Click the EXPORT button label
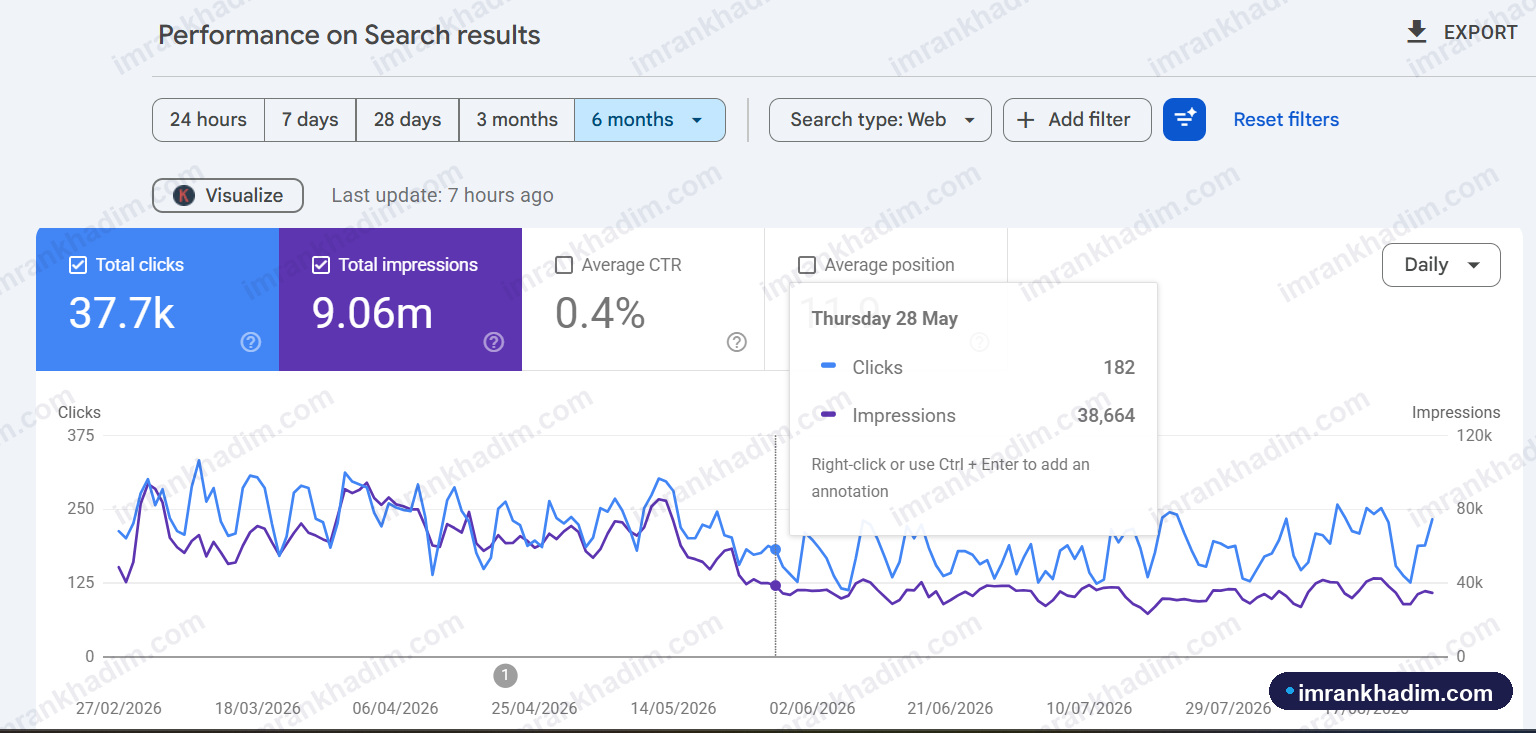Screen dimensions: 1536x733 pos(1481,33)
